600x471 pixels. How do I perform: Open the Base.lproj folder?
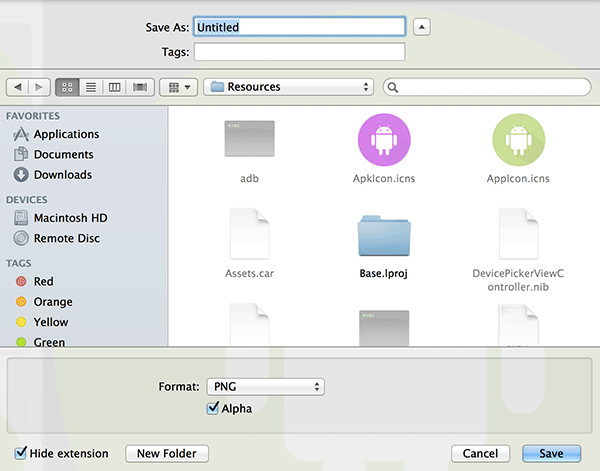[x=384, y=236]
